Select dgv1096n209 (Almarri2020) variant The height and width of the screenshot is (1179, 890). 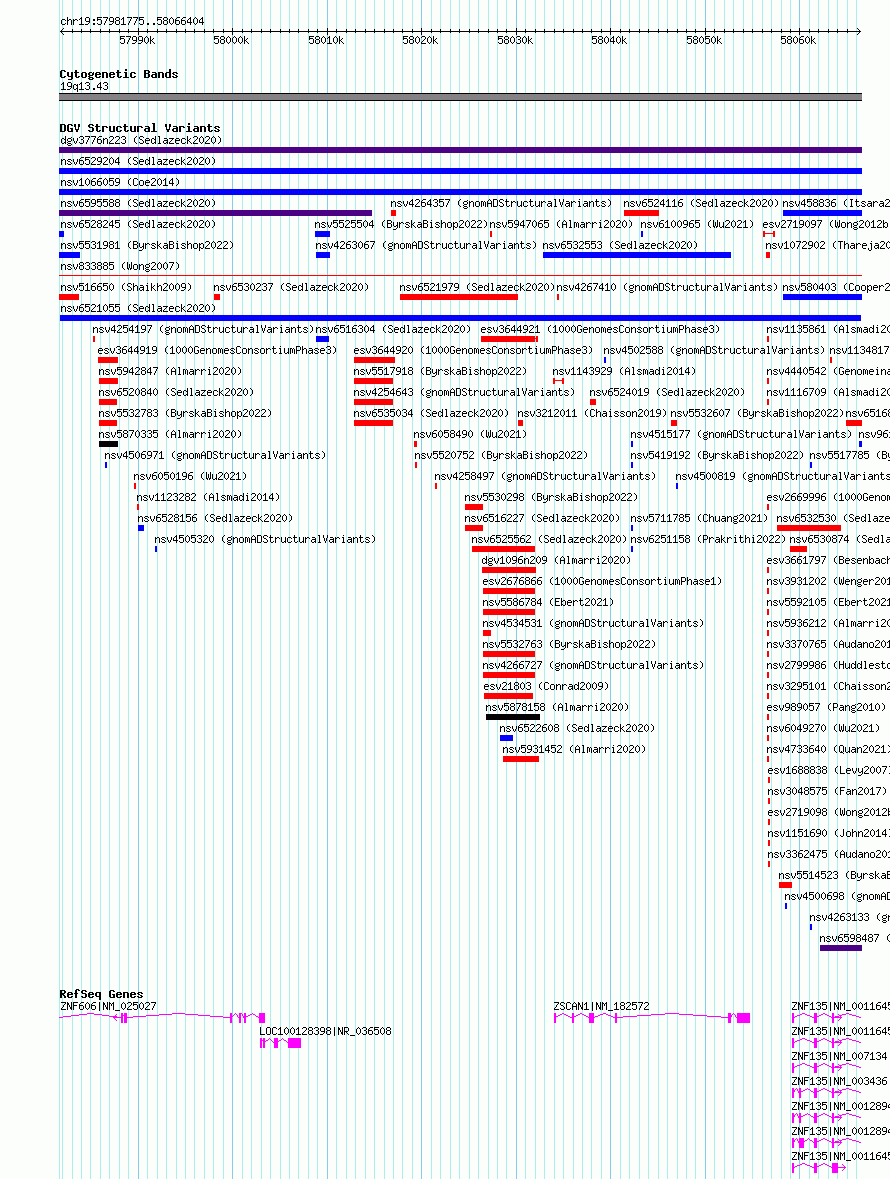coord(556,561)
